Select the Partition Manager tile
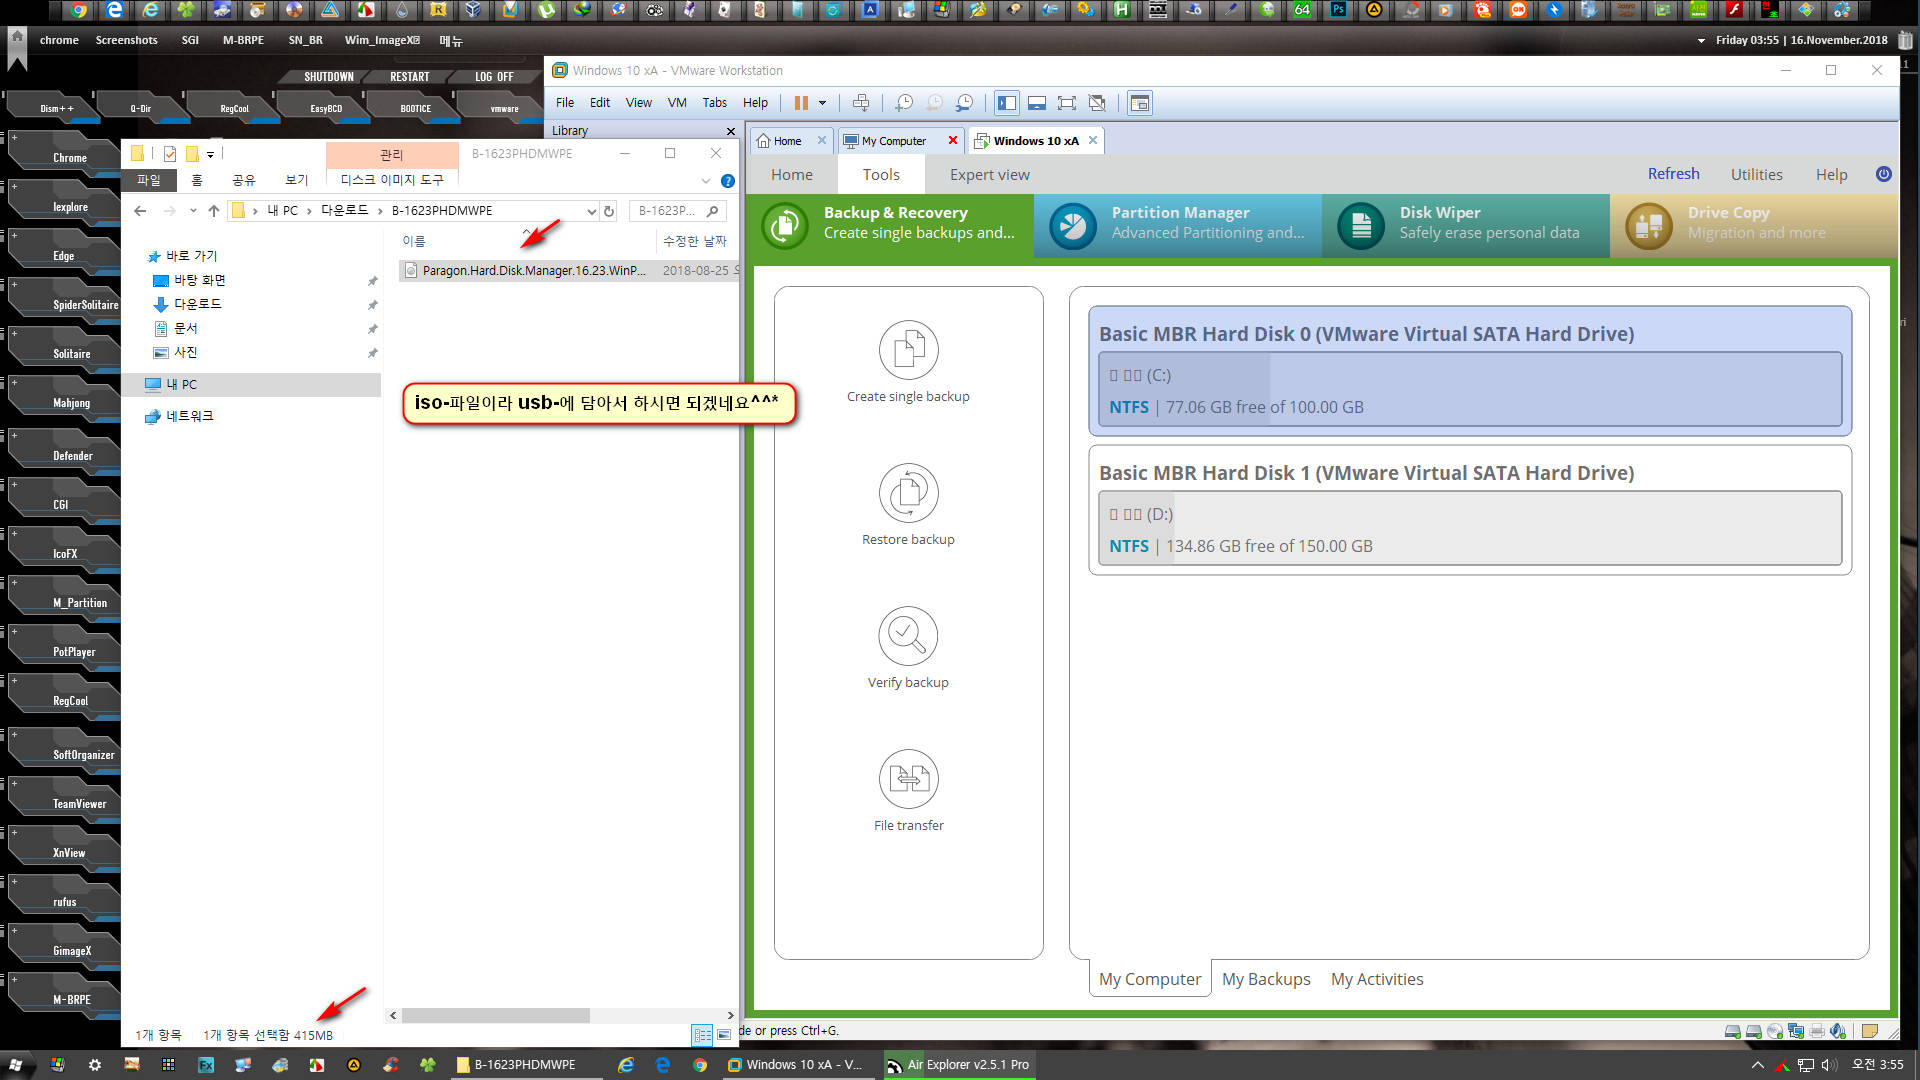The width and height of the screenshot is (1920, 1080). [x=1178, y=225]
